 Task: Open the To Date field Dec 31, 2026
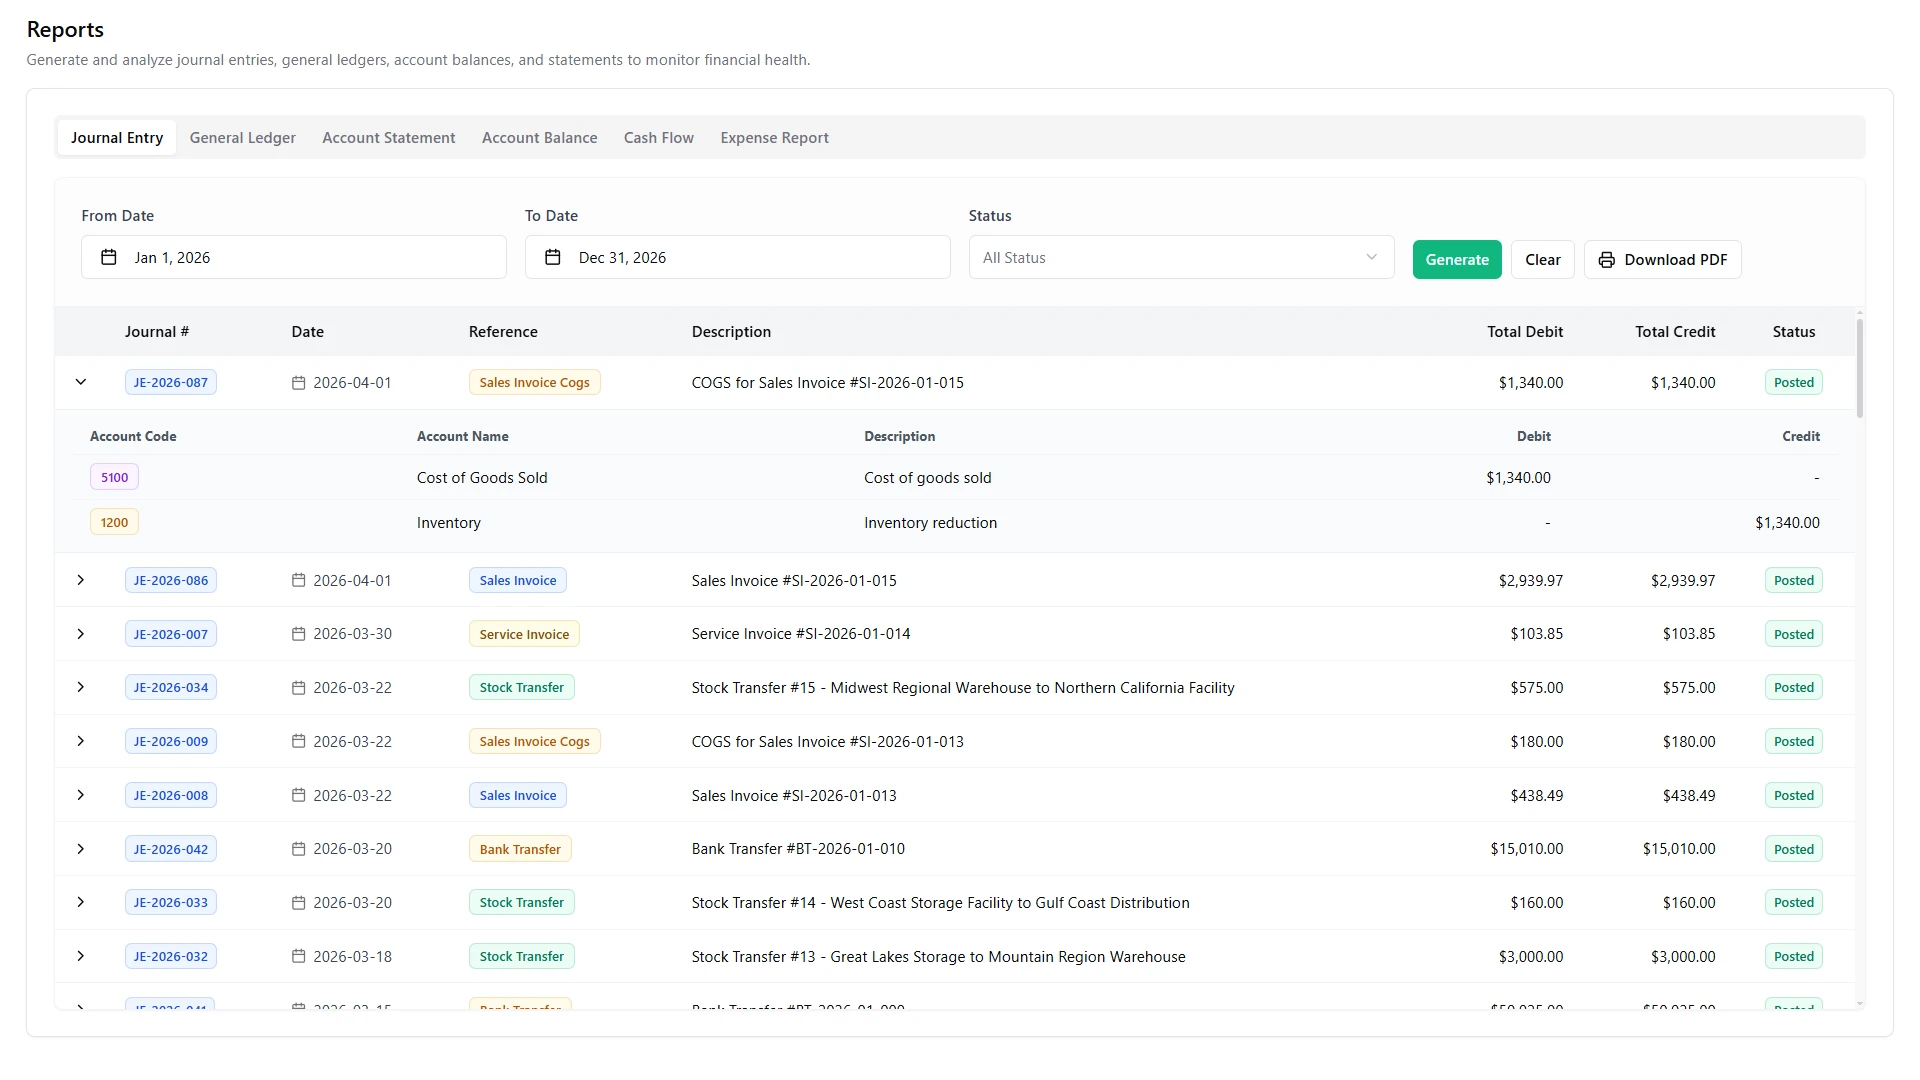pyautogui.click(x=737, y=257)
